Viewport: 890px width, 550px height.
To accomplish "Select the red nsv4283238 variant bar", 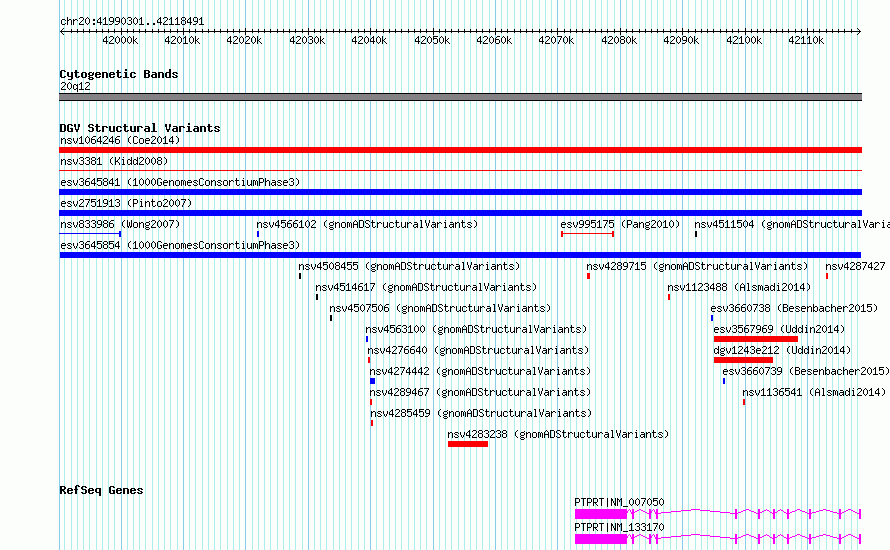I will (x=468, y=444).
